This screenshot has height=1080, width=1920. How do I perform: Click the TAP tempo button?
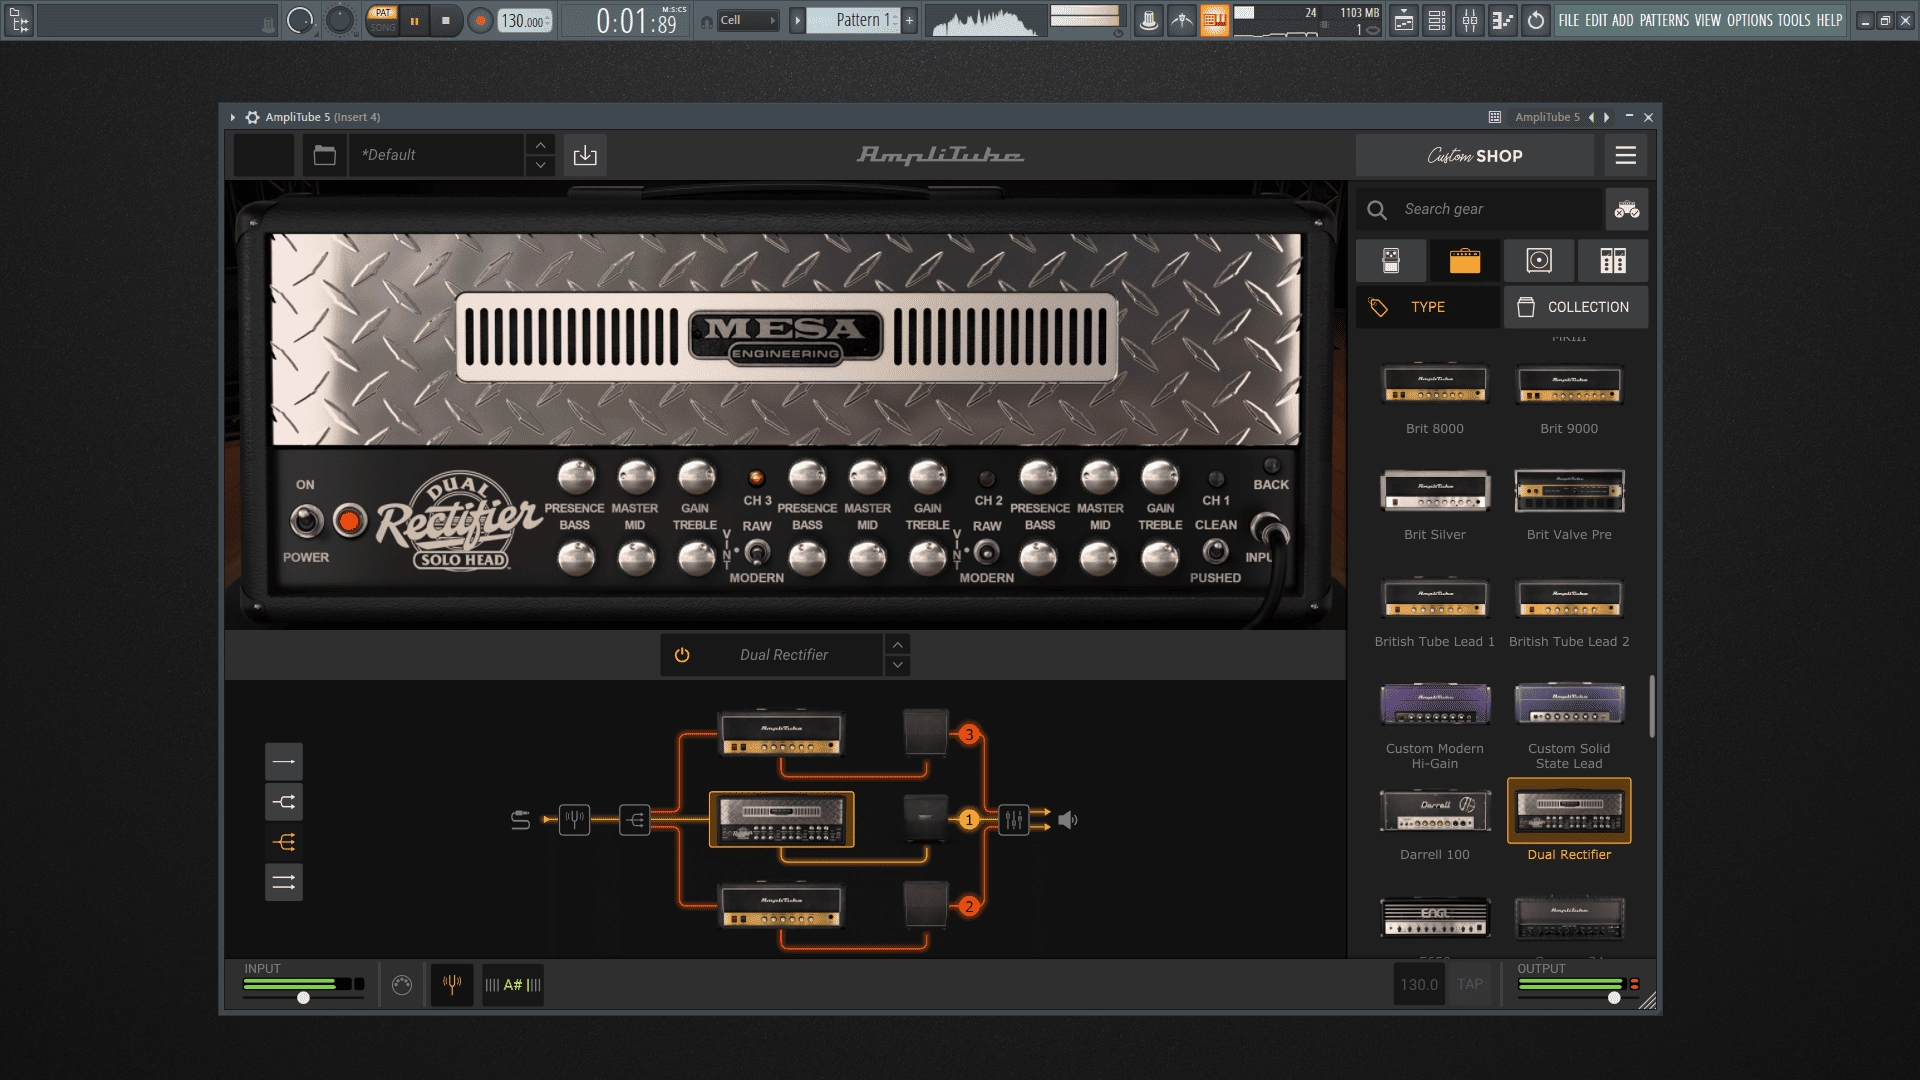pyautogui.click(x=1469, y=984)
